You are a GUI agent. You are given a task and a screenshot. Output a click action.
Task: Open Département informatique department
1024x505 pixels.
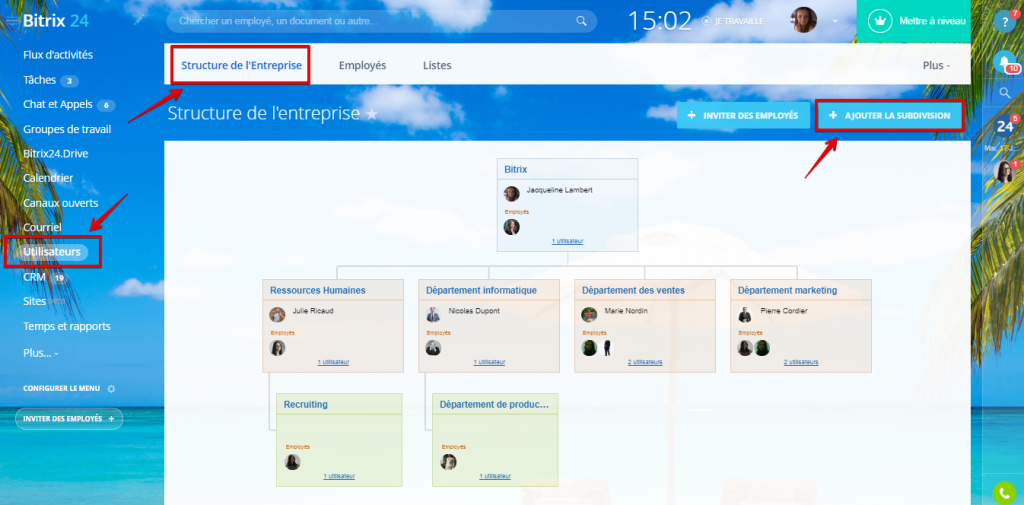[x=481, y=290]
